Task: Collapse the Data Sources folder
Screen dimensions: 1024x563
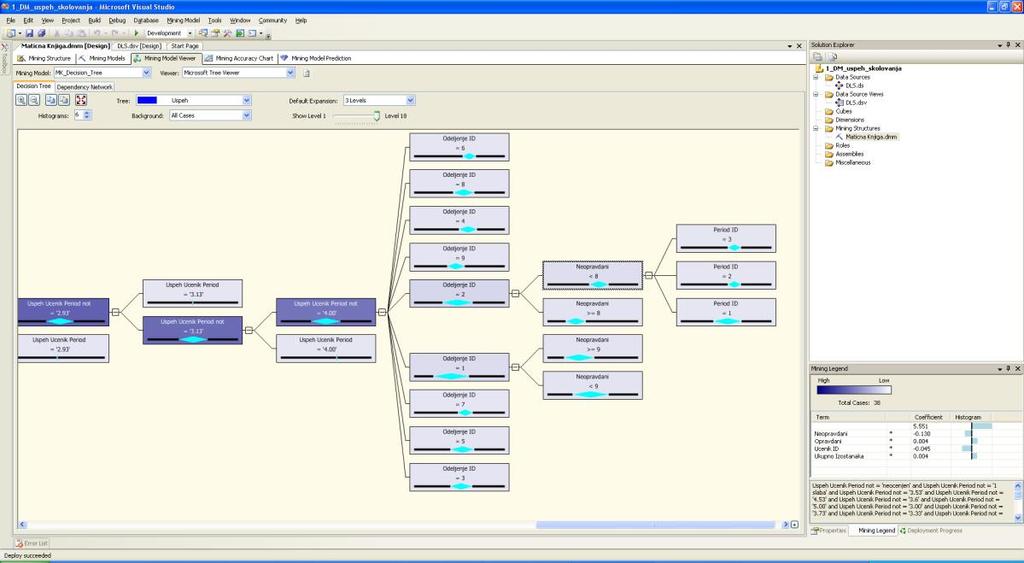Action: click(x=816, y=77)
